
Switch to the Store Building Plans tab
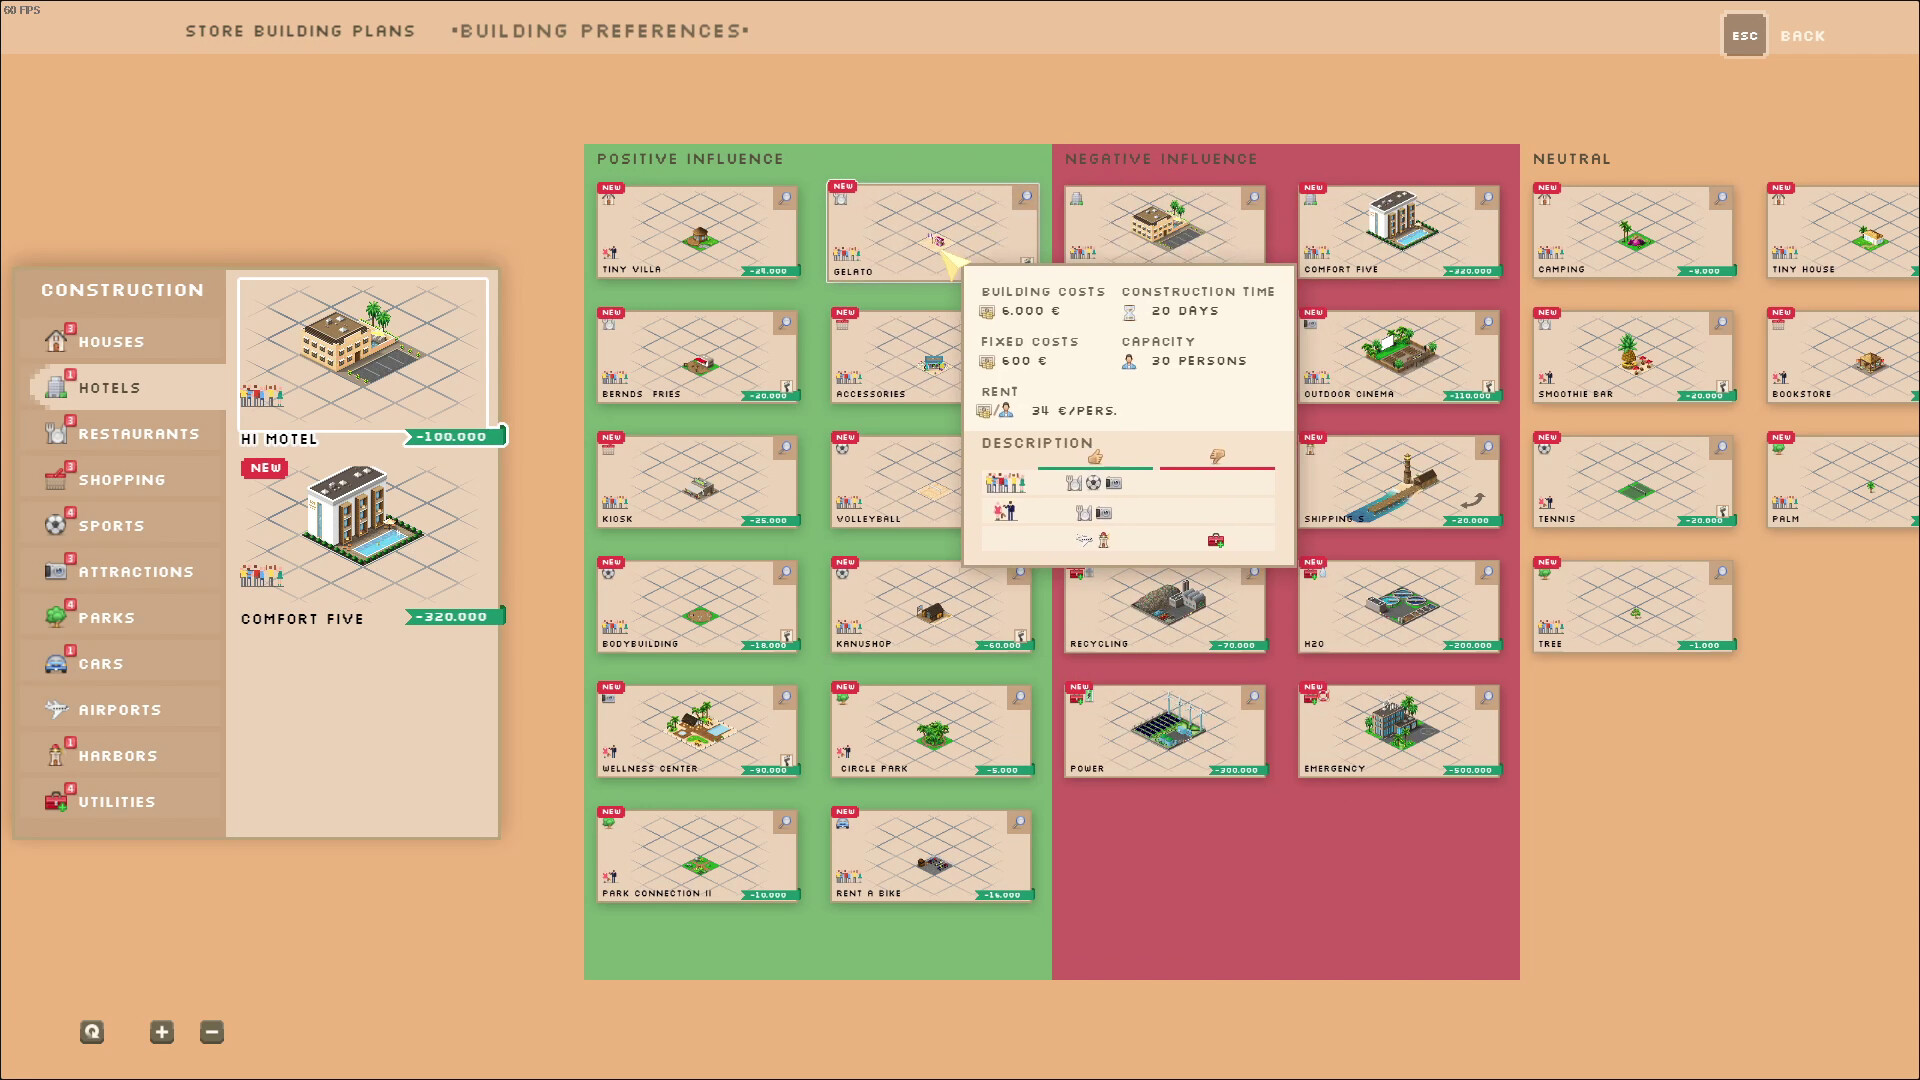point(299,31)
